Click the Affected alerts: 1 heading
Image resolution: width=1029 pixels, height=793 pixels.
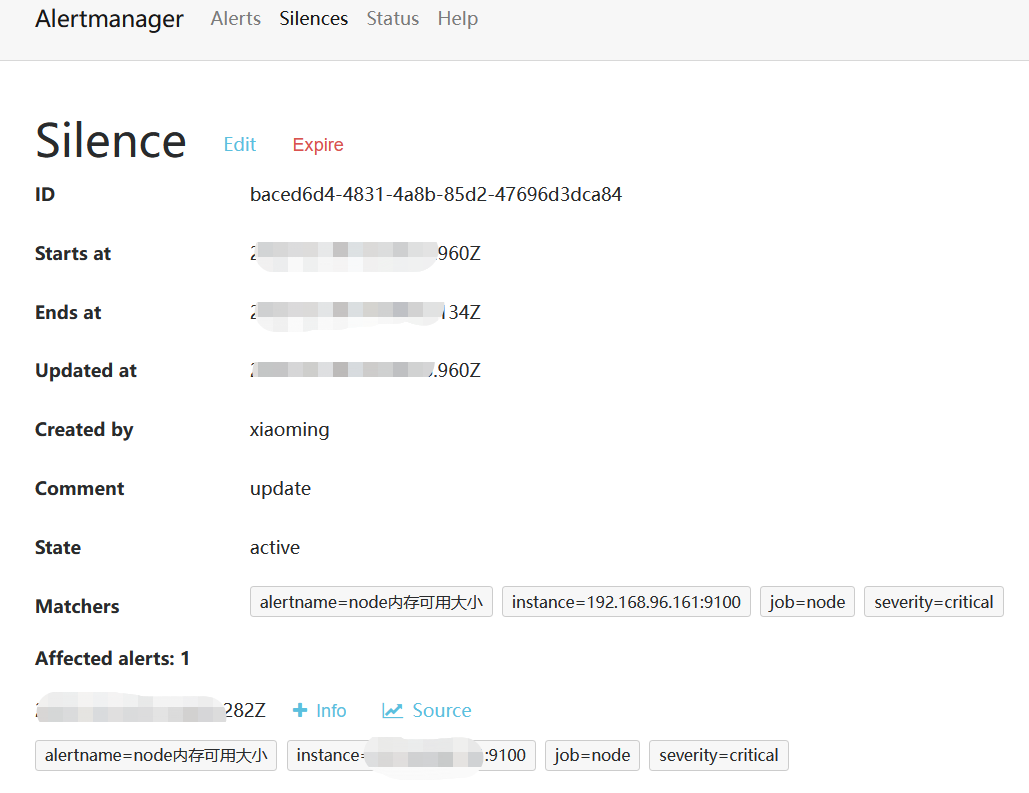(x=112, y=658)
